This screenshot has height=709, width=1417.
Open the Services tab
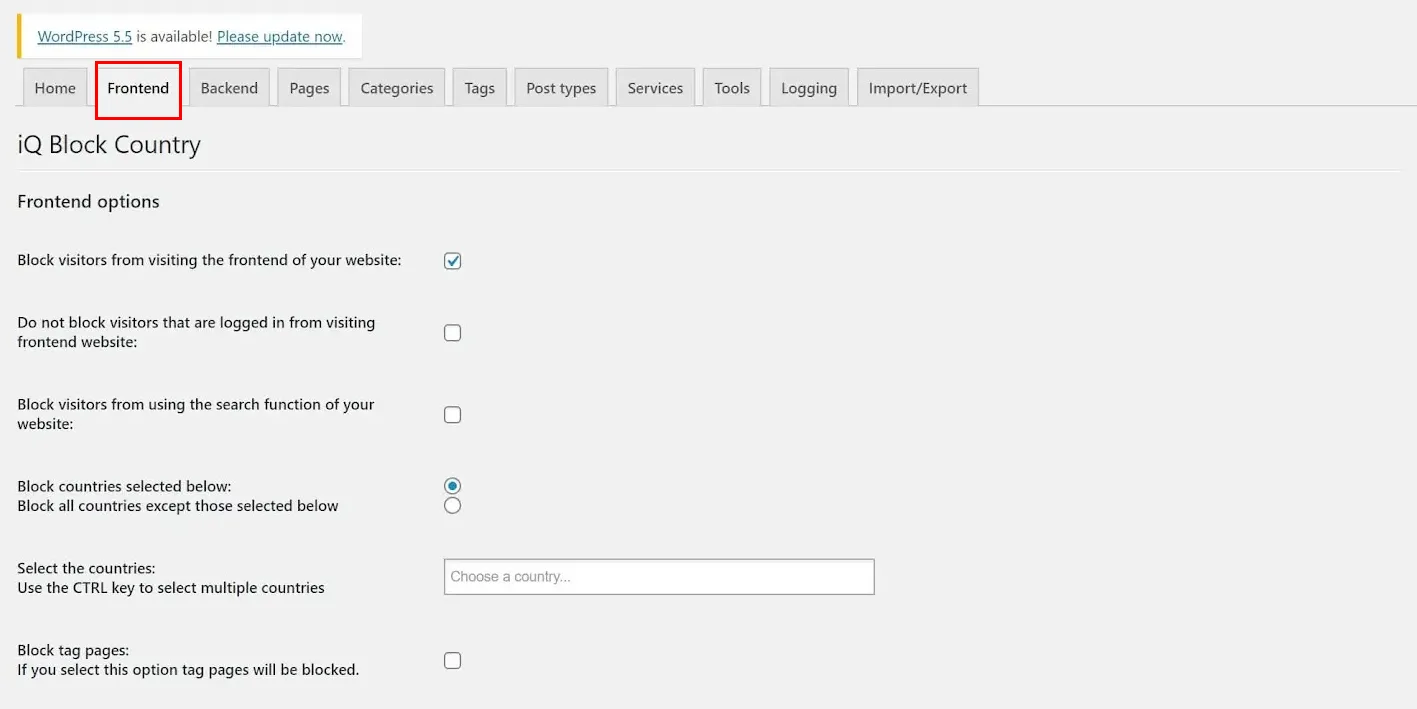click(655, 87)
